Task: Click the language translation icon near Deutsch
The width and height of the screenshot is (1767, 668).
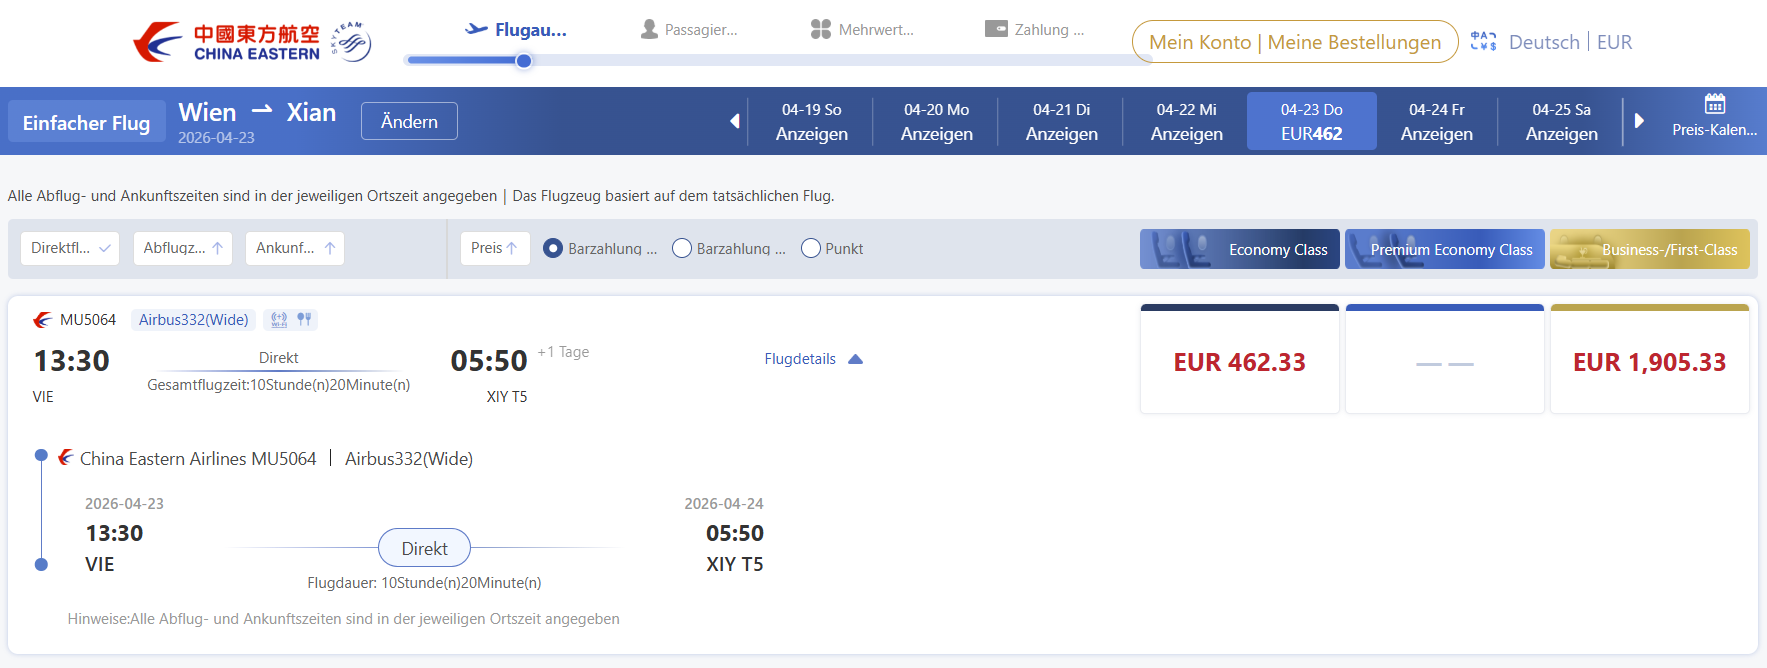Action: point(1483,40)
